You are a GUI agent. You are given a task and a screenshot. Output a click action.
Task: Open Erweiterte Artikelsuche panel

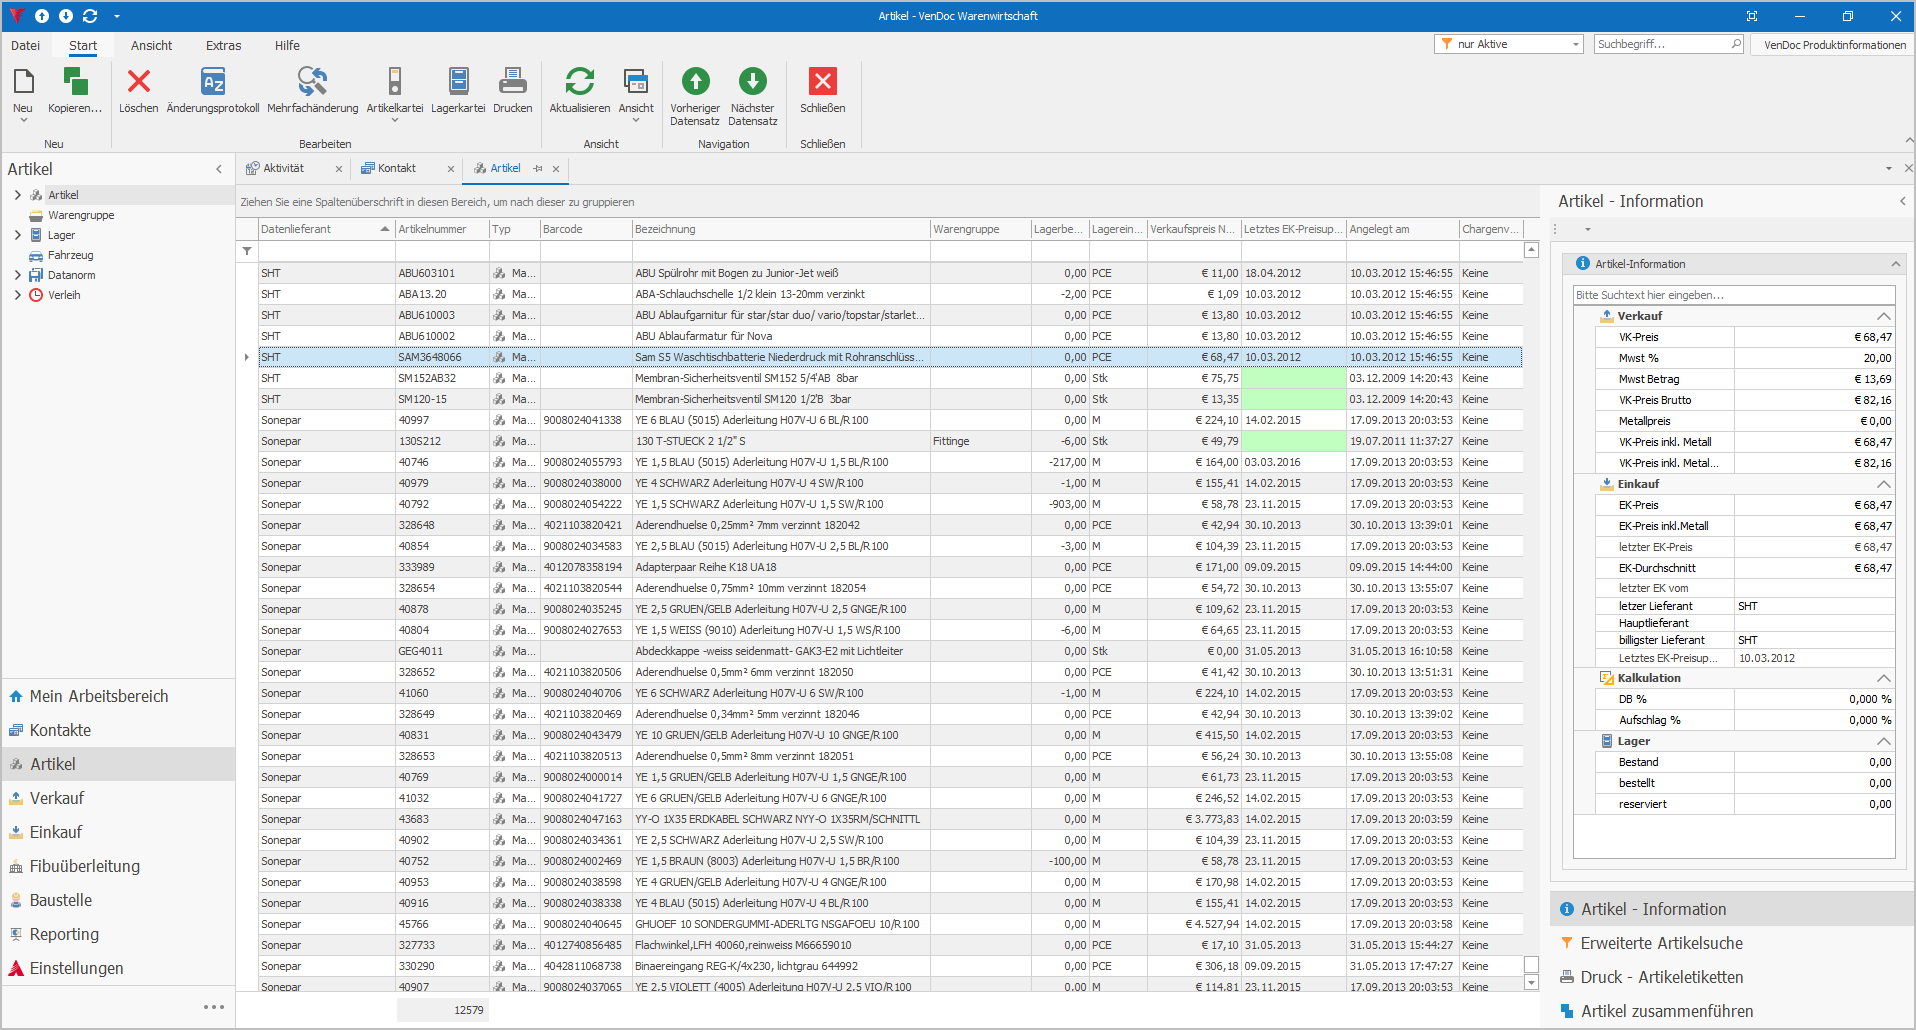(1661, 943)
